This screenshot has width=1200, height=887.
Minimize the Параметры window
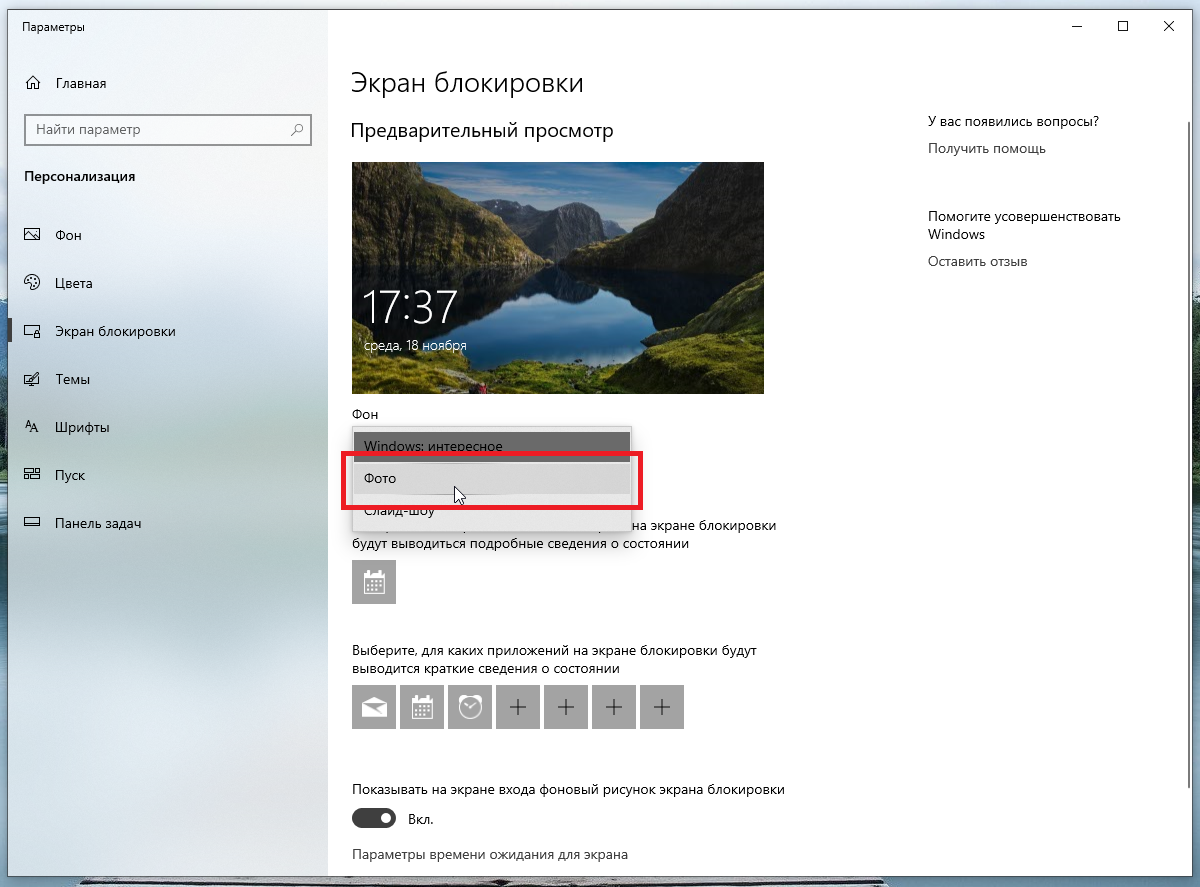click(x=1077, y=27)
